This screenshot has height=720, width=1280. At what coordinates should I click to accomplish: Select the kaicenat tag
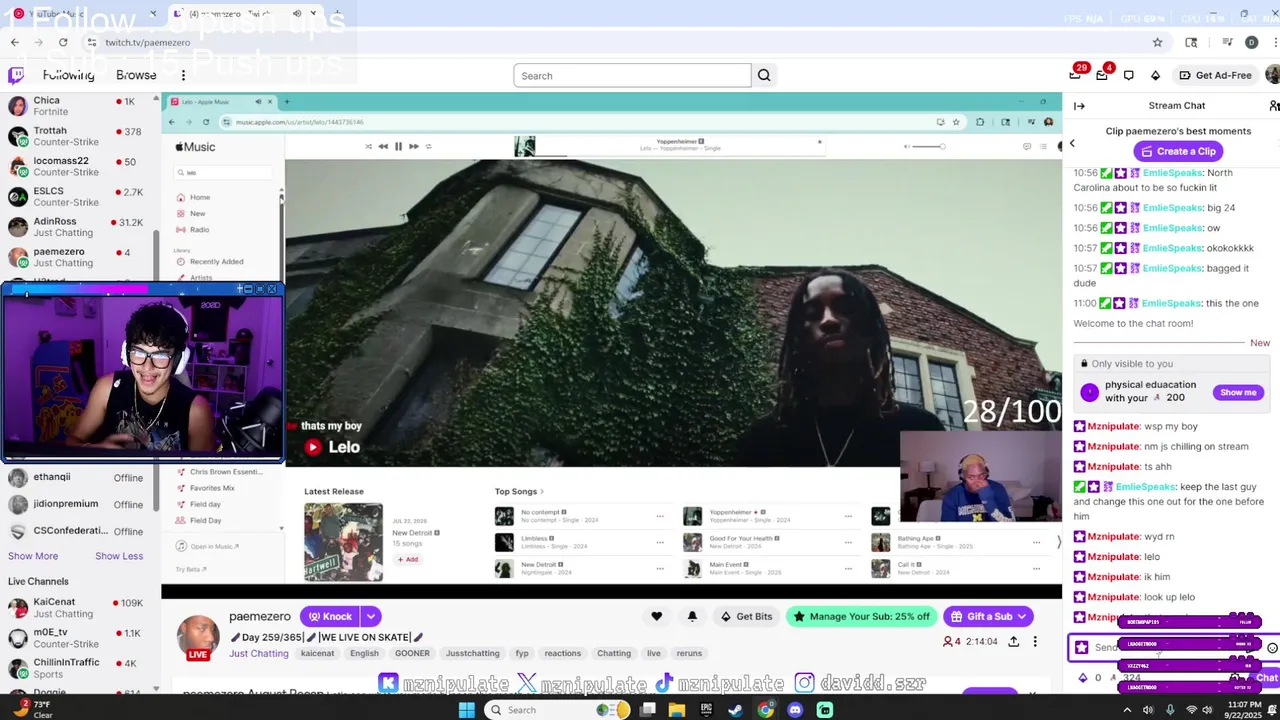click(x=318, y=653)
